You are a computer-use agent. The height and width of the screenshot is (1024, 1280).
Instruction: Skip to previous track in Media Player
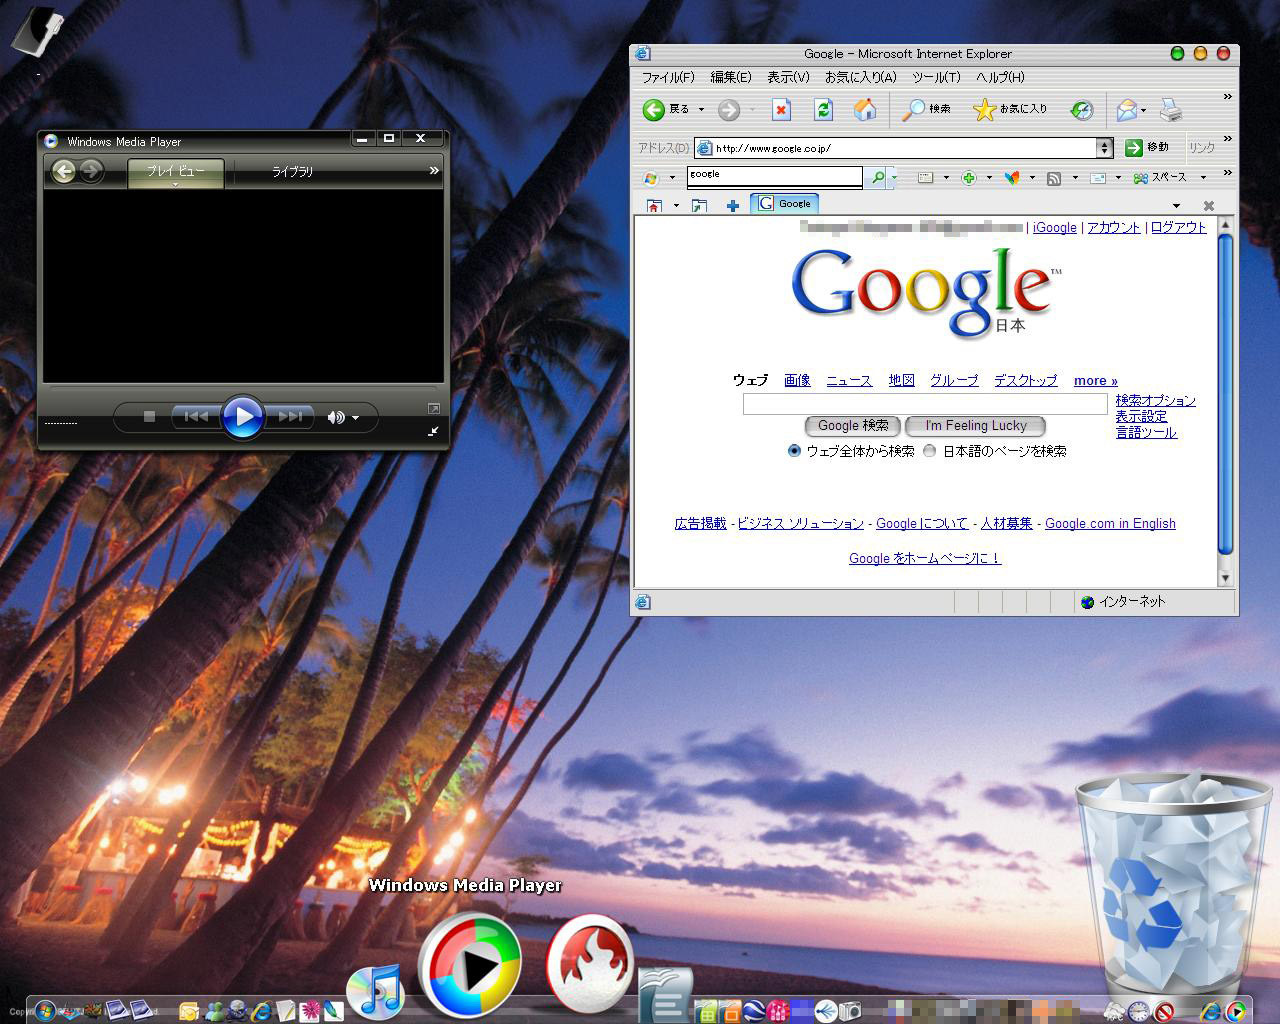point(196,416)
